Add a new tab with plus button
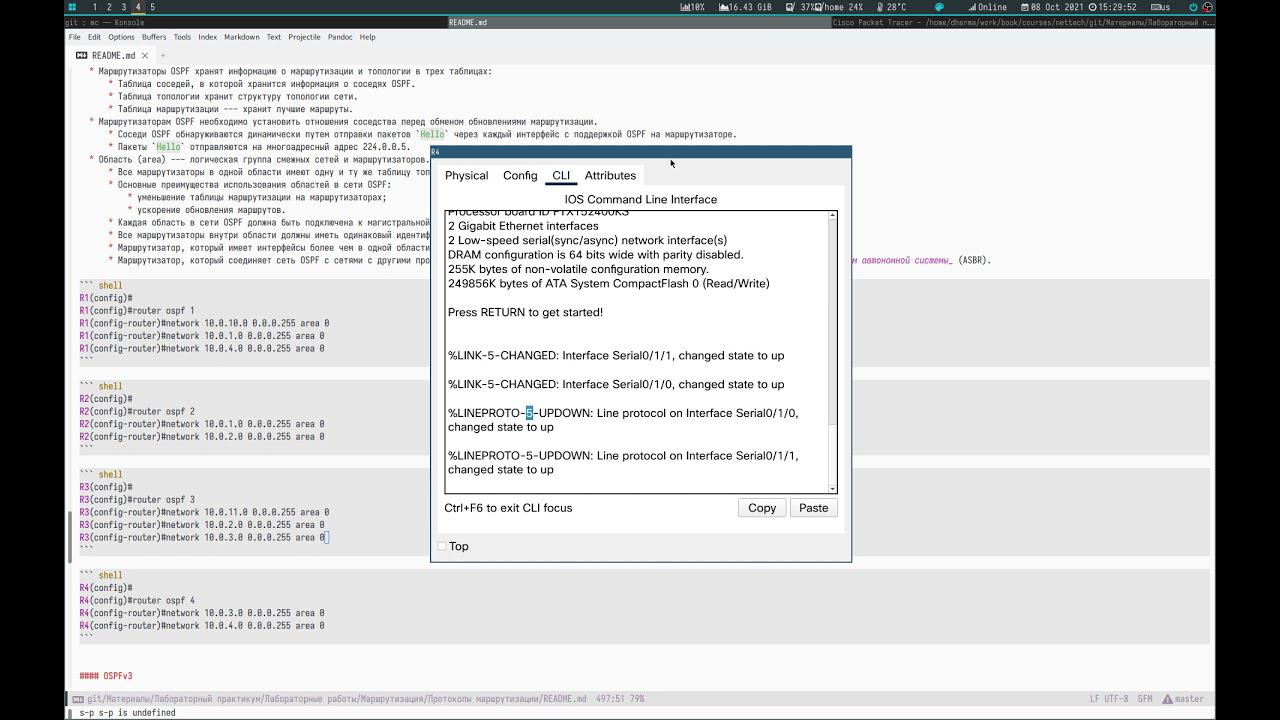Viewport: 1280px width, 720px height. coord(163,56)
